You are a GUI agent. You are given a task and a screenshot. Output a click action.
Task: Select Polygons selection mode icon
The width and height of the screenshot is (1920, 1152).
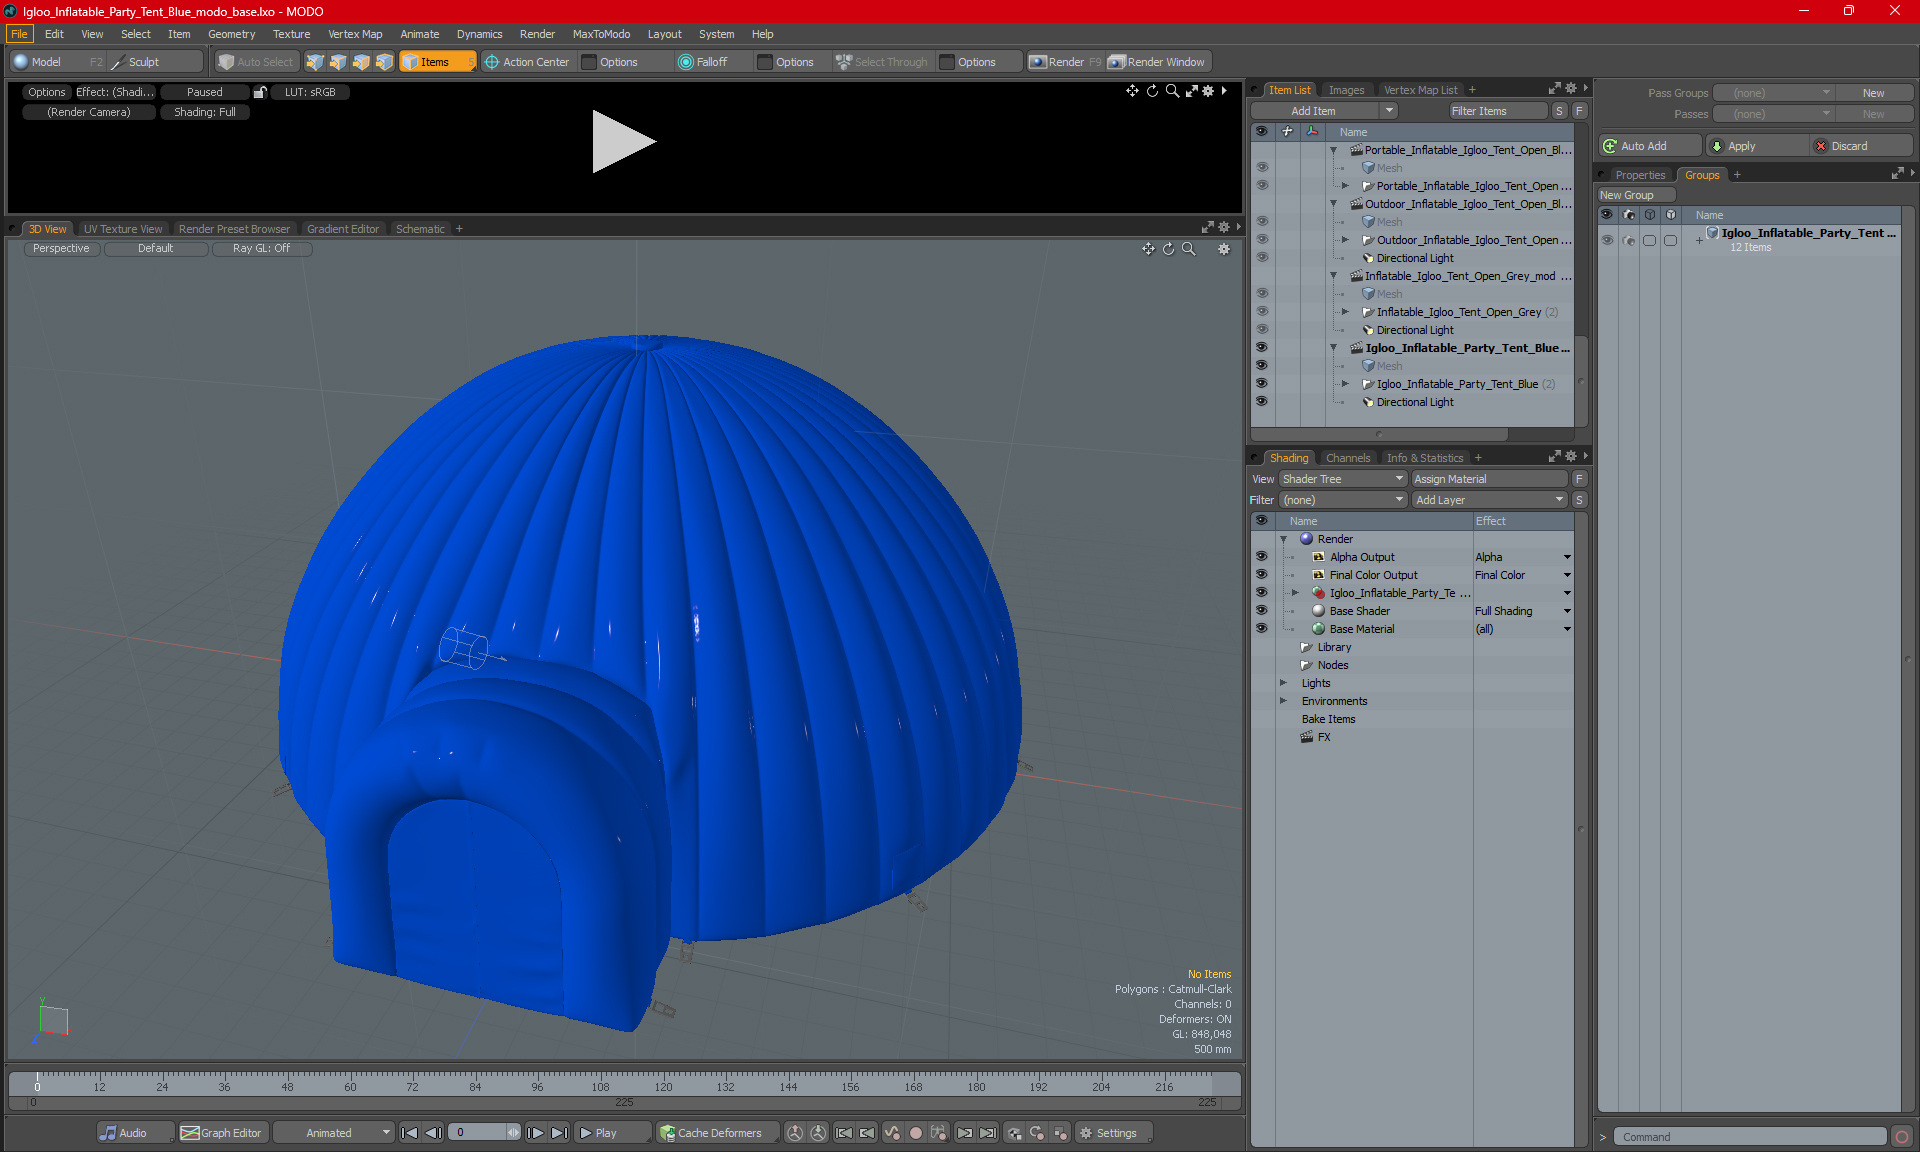click(361, 62)
